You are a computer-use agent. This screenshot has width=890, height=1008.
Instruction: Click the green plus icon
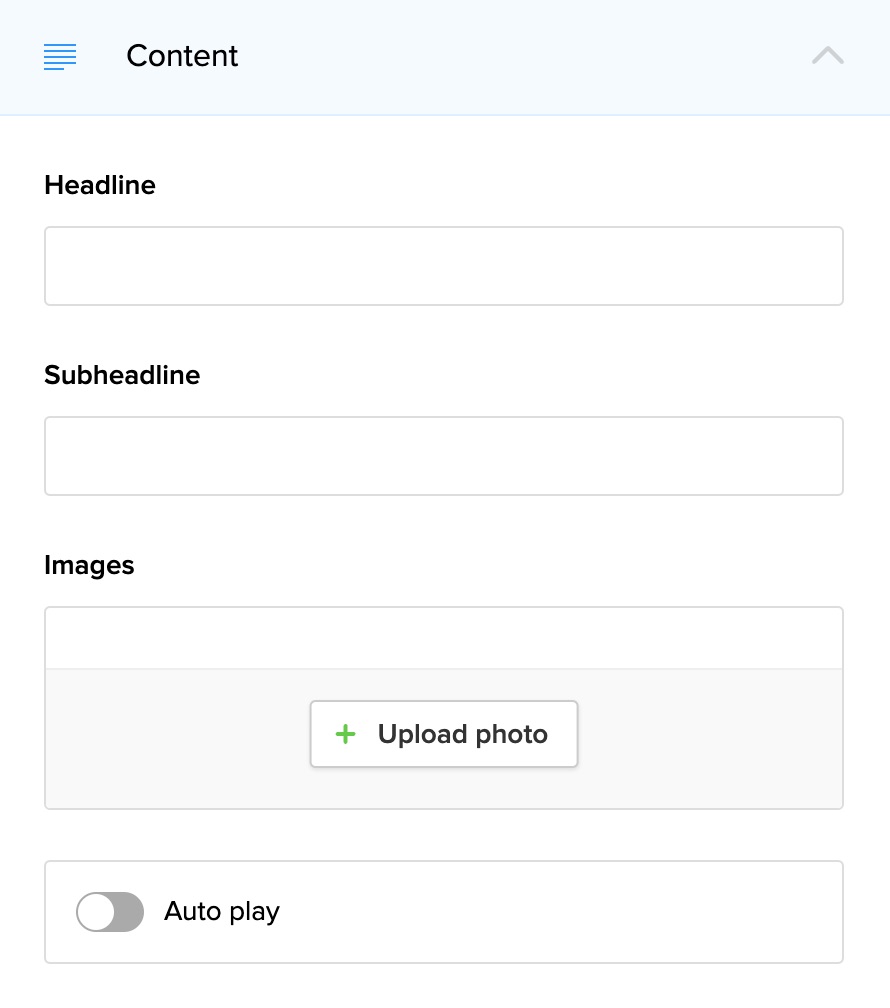point(345,735)
